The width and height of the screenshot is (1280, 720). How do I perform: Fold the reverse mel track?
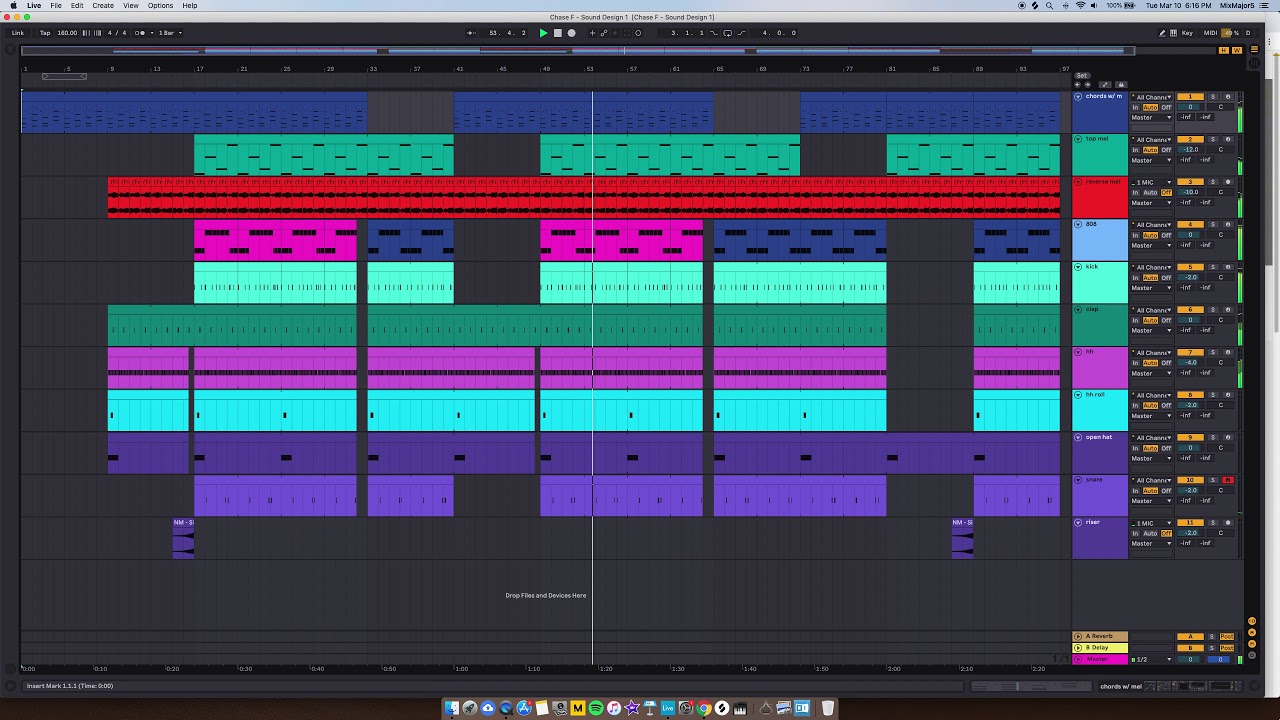point(1078,182)
